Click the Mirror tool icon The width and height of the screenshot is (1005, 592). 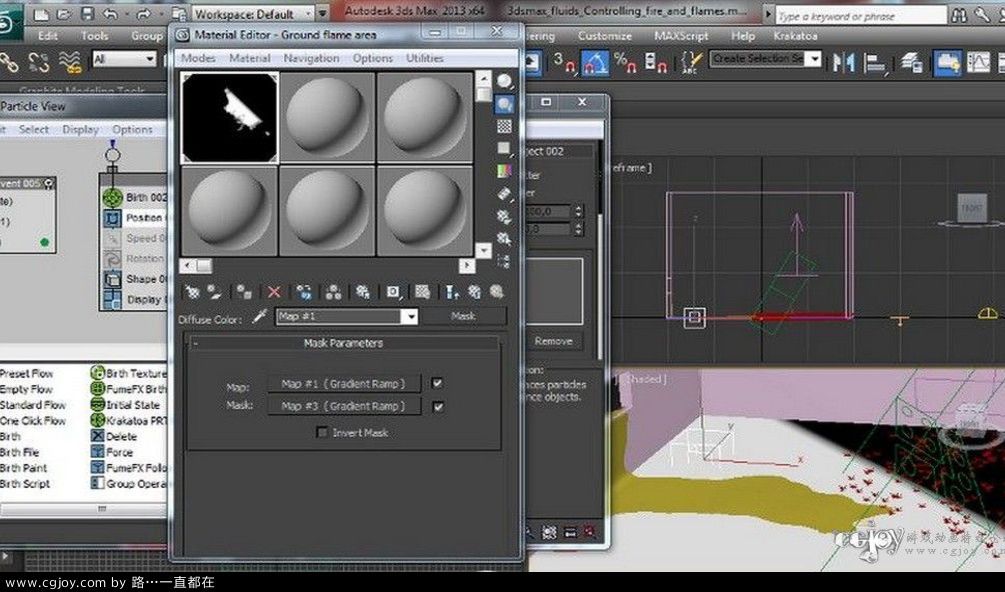[x=844, y=62]
